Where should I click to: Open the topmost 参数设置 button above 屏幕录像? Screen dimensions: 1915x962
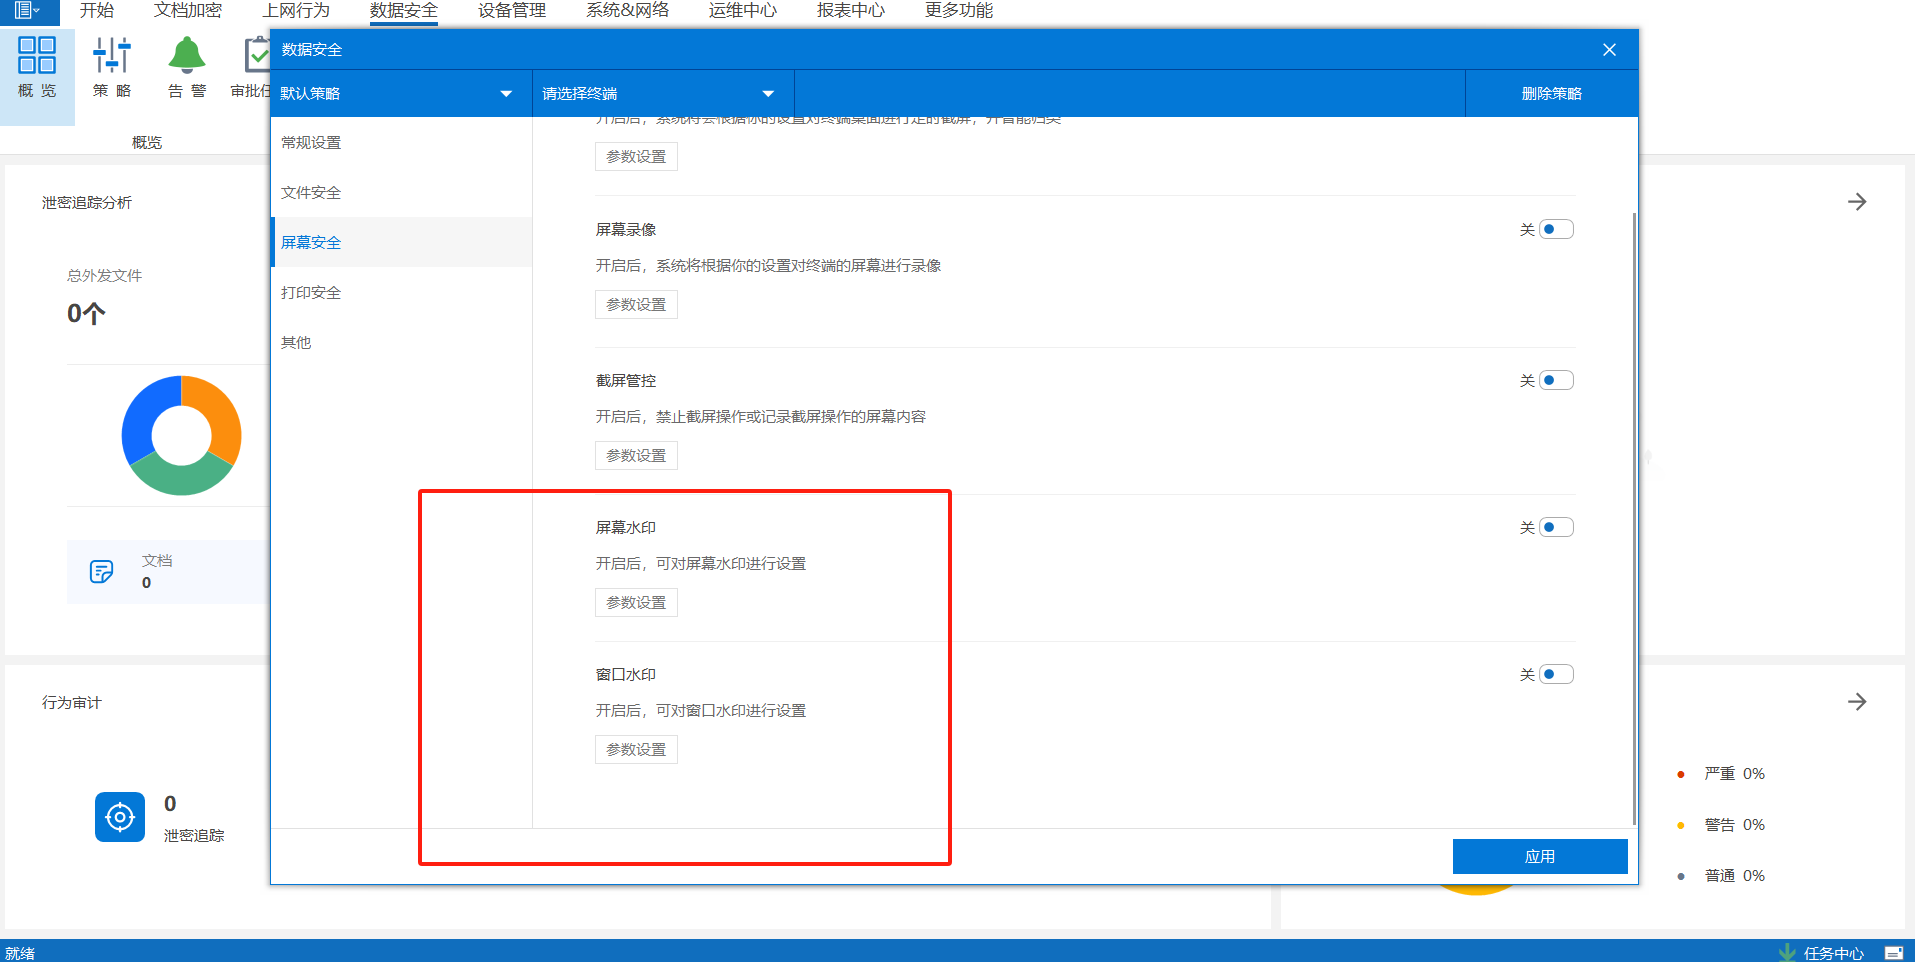point(636,157)
